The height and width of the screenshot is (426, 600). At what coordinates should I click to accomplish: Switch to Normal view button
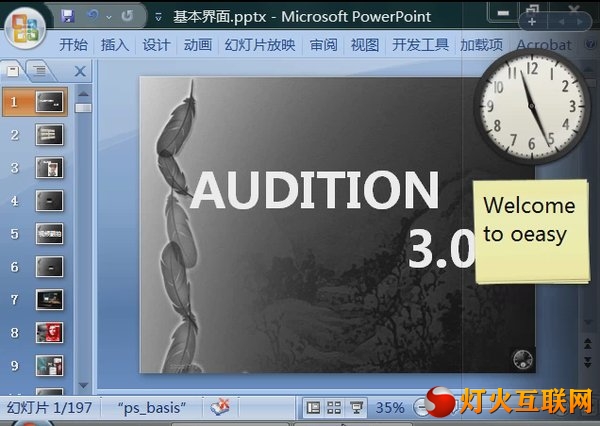coord(313,408)
